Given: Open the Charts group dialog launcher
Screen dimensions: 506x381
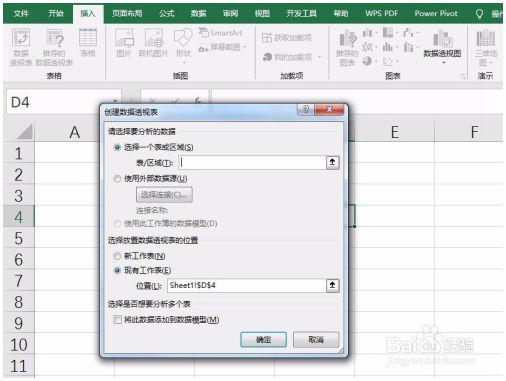Looking at the screenshot, I should click(463, 76).
